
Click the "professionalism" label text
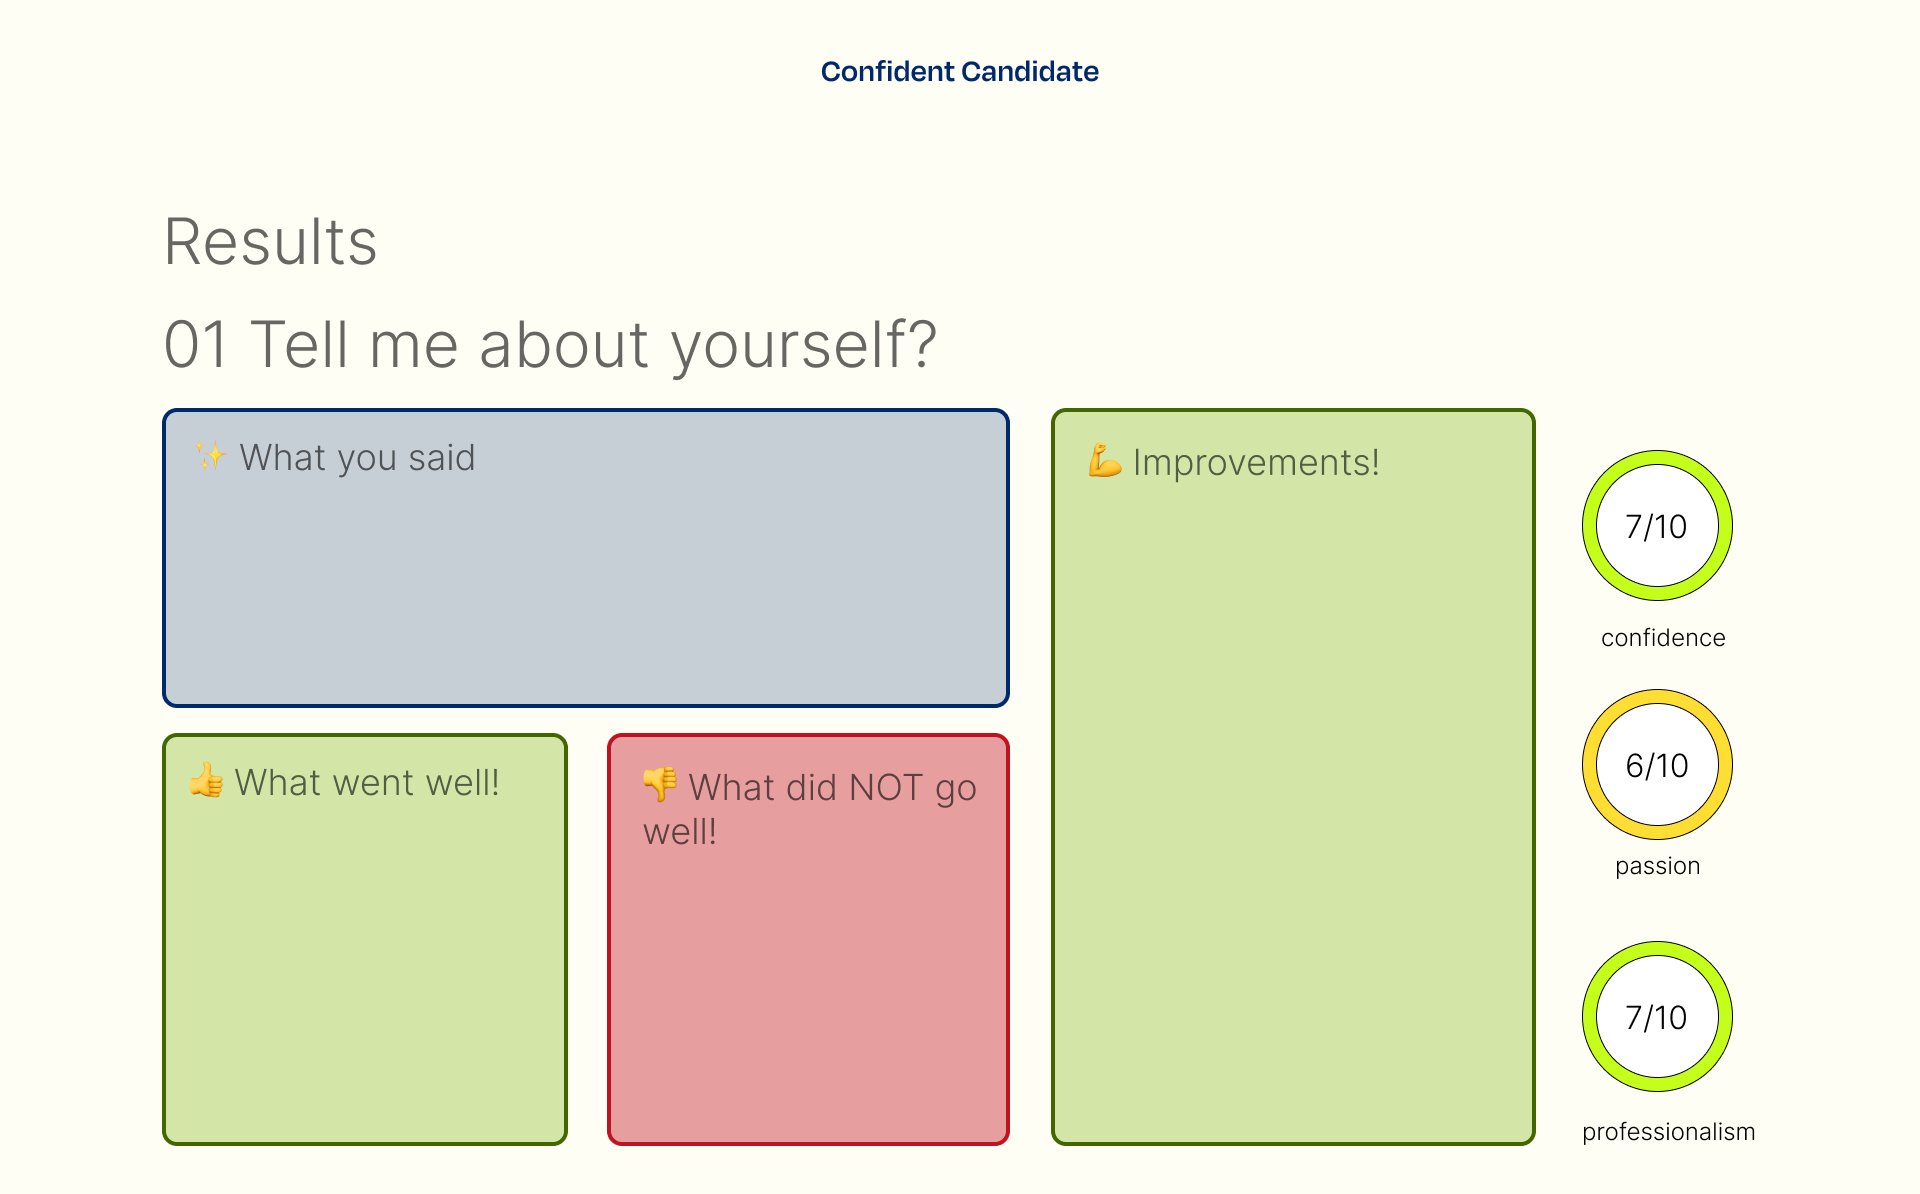(1668, 1132)
